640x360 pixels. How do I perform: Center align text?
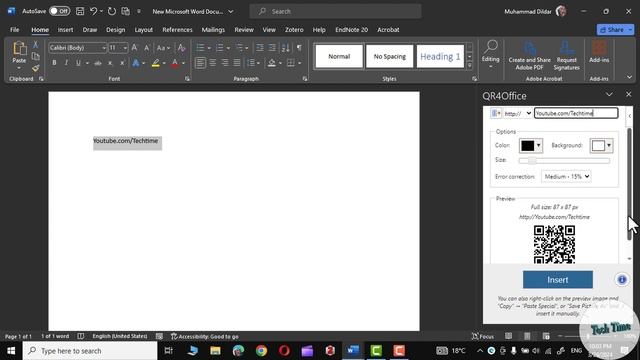(x=213, y=63)
